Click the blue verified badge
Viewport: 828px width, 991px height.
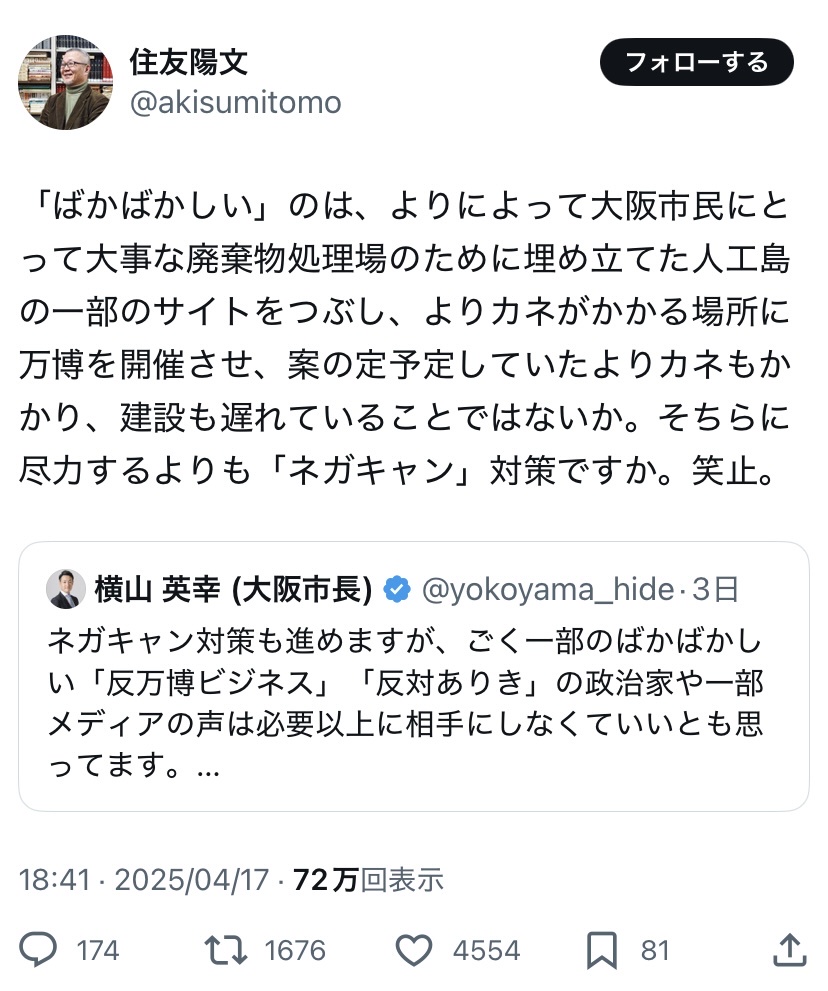pyautogui.click(x=397, y=590)
